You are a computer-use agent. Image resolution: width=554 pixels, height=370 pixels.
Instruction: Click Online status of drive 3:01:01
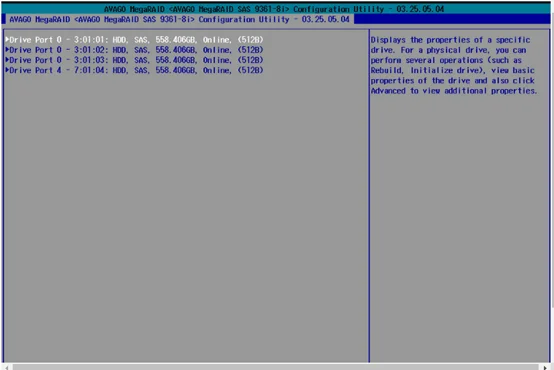tap(217, 40)
